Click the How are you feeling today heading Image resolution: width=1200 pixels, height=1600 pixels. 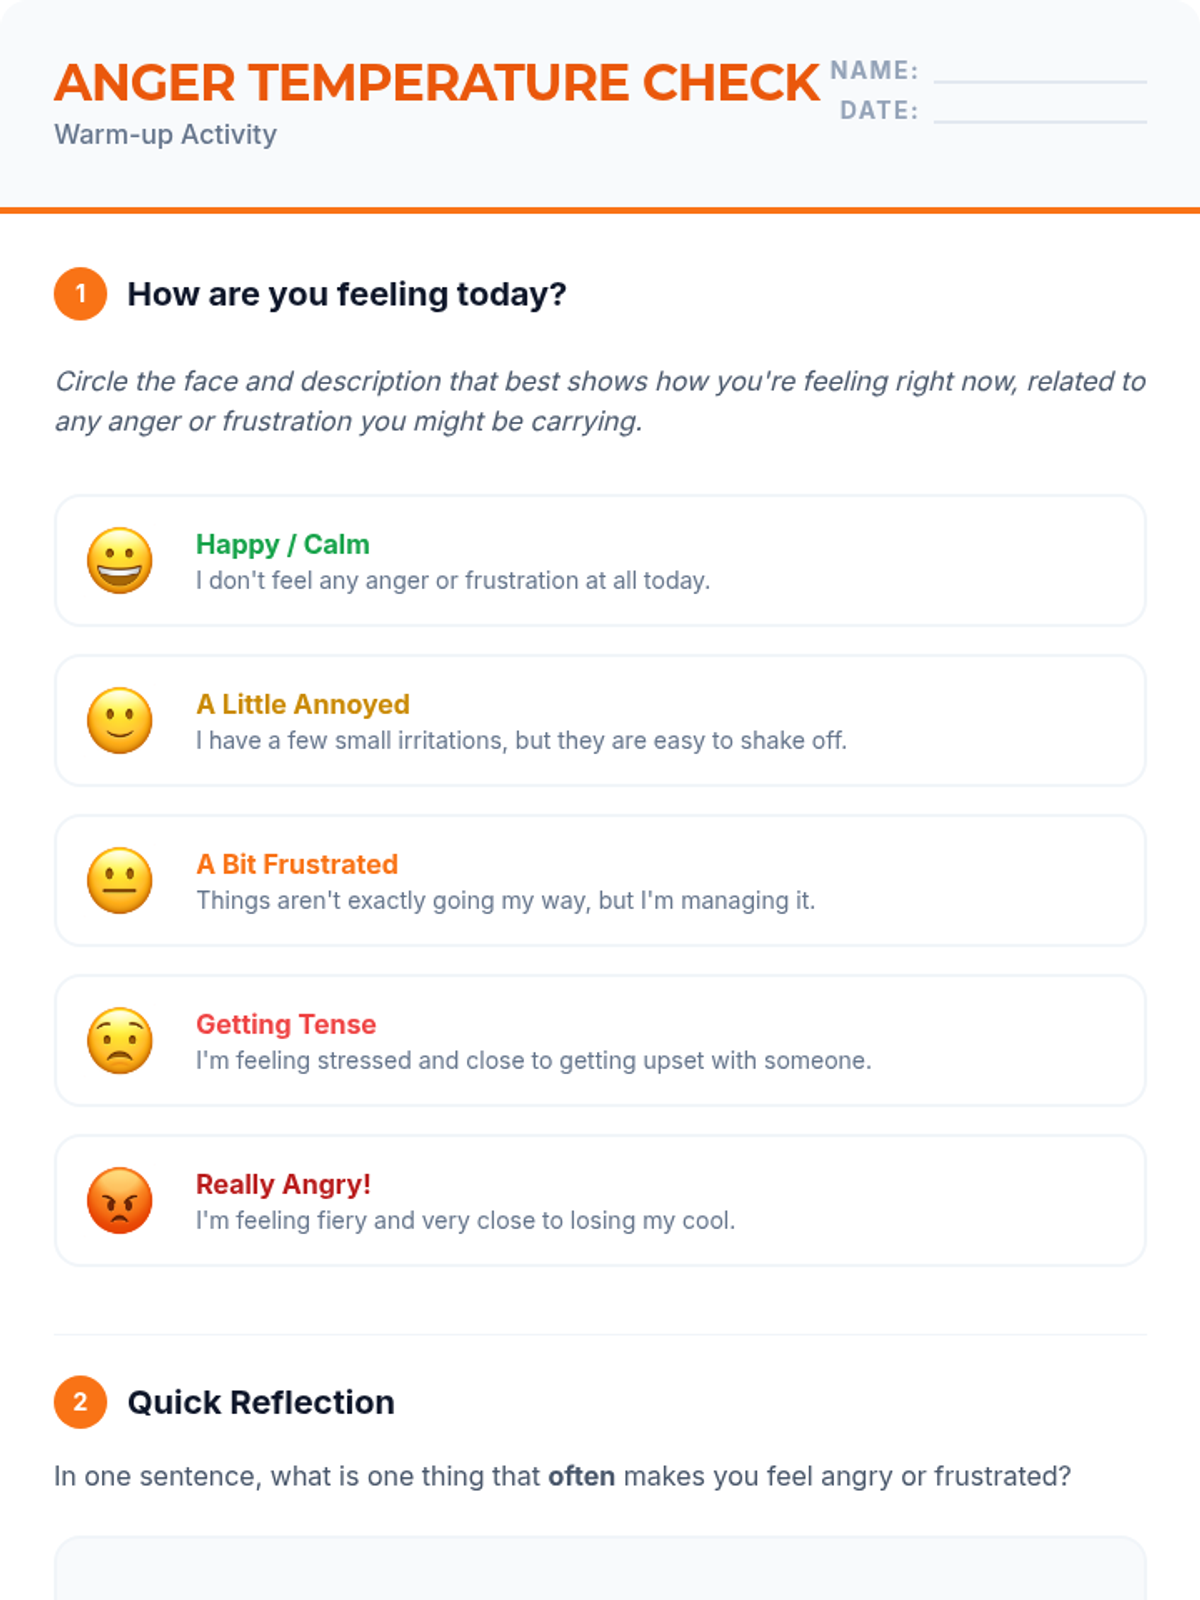(347, 294)
